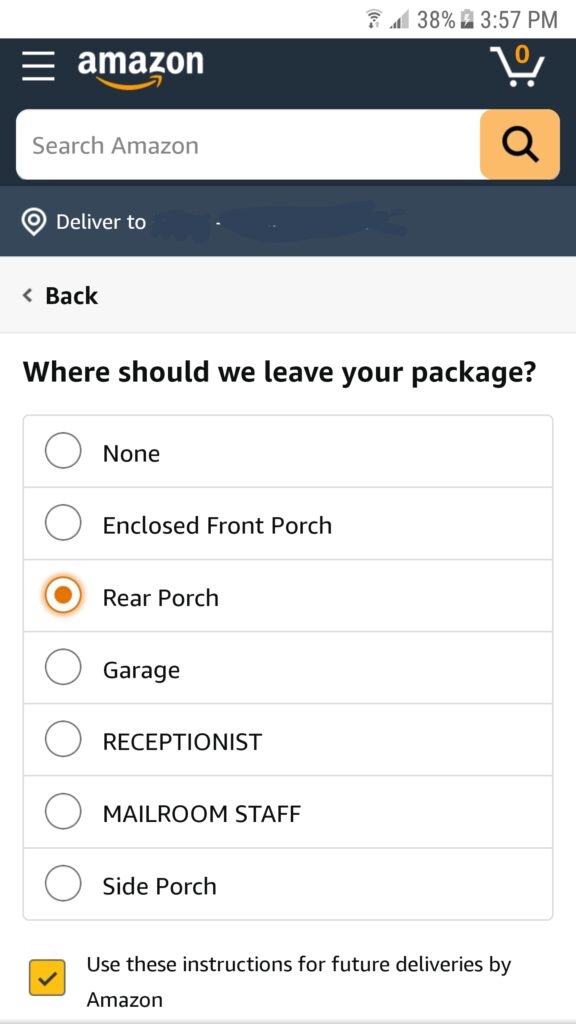Open the hamburger menu icon
This screenshot has height=1024, width=576.
tap(38, 67)
